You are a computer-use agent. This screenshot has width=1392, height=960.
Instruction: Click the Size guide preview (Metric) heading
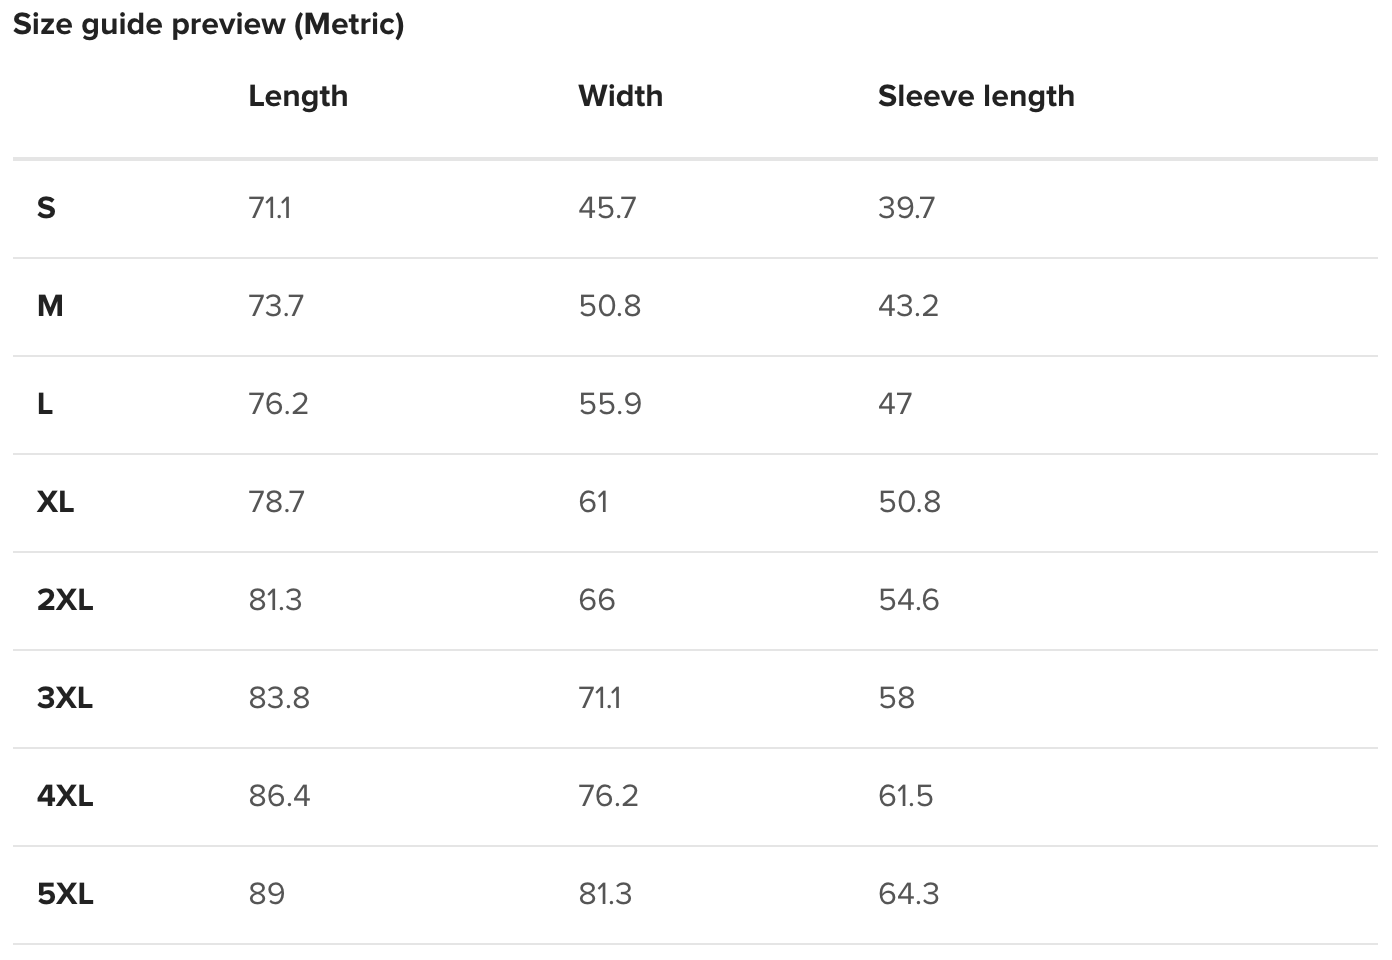click(x=208, y=24)
